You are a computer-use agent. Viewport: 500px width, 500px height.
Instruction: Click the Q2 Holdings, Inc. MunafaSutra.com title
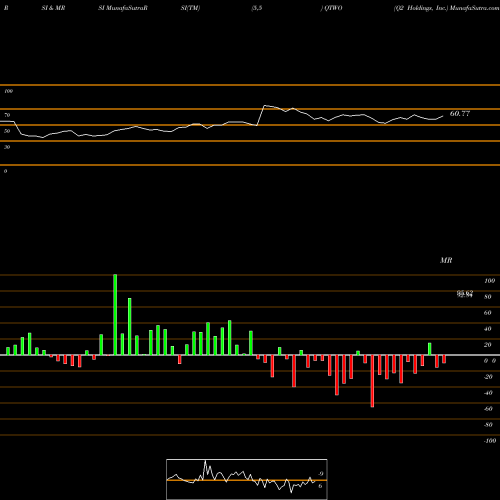446,8
